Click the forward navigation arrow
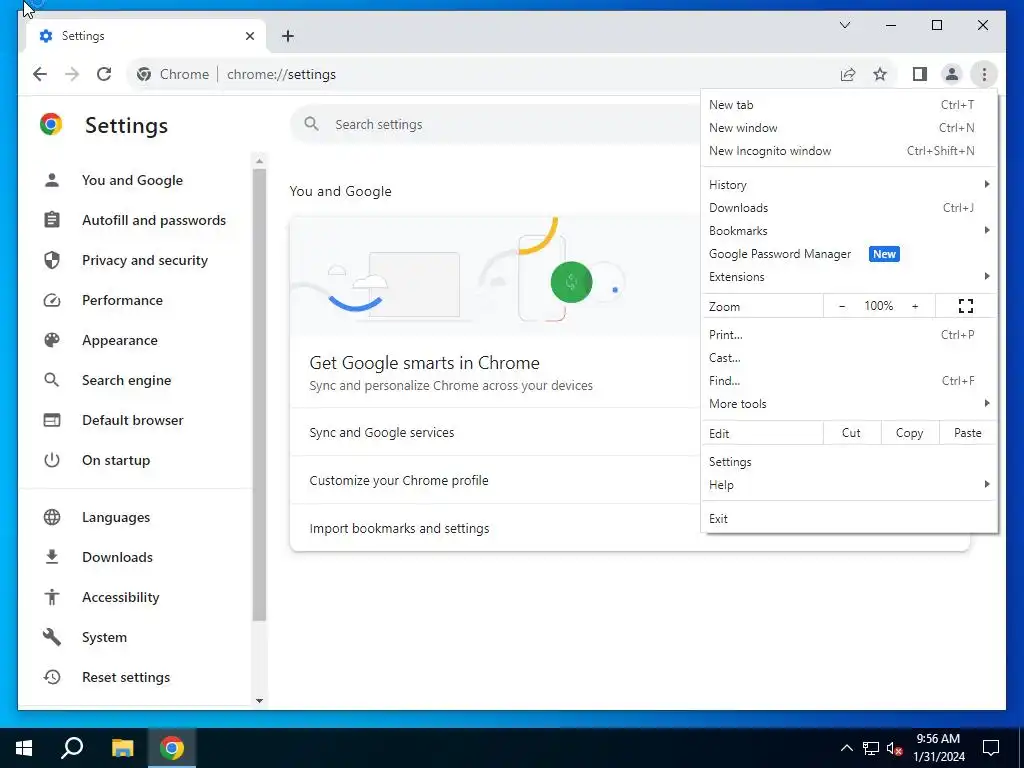This screenshot has height=768, width=1024. [x=72, y=74]
